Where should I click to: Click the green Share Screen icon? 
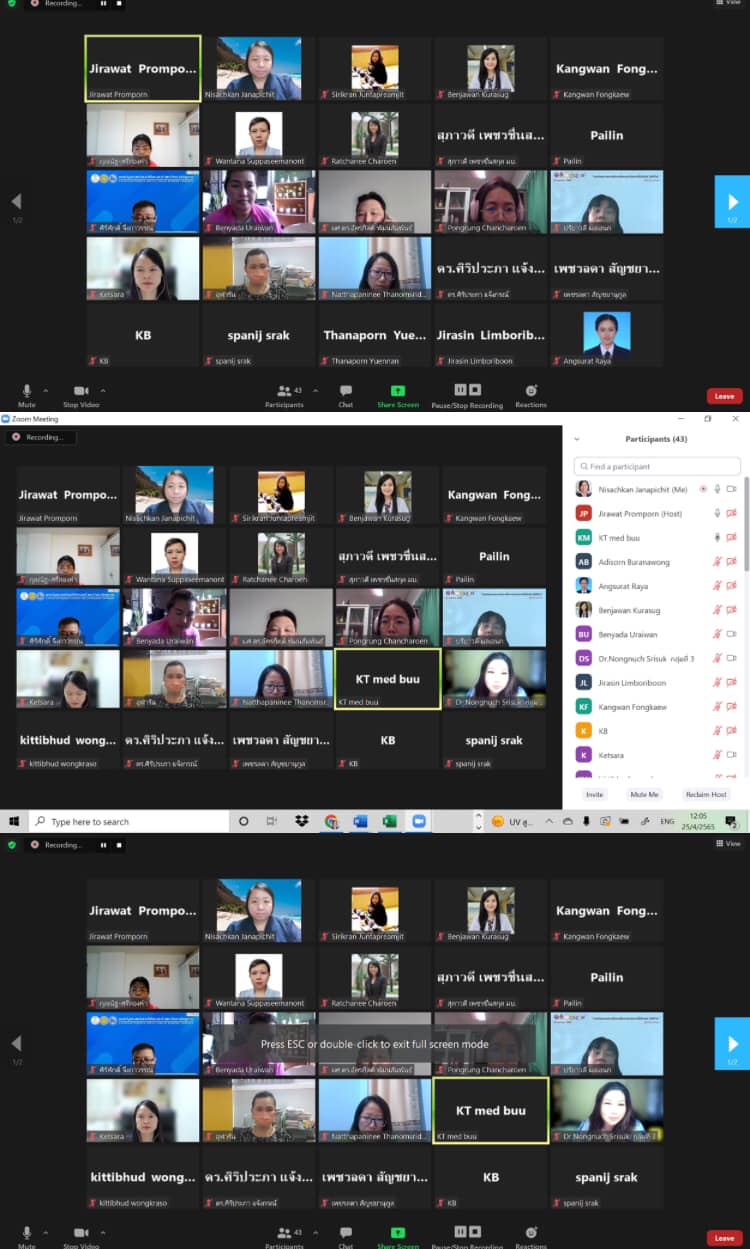pos(398,390)
